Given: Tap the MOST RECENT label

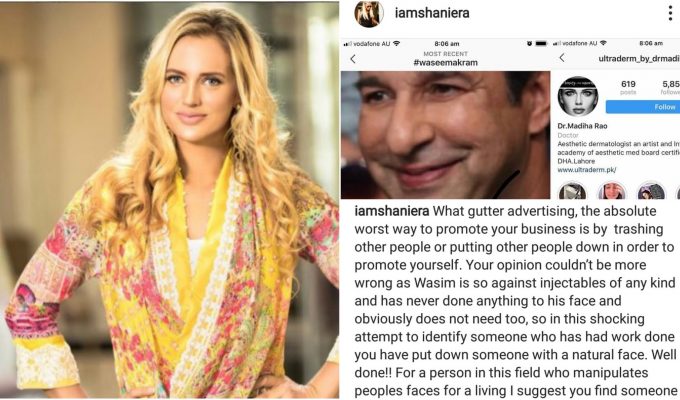Looking at the screenshot, I should 445,54.
